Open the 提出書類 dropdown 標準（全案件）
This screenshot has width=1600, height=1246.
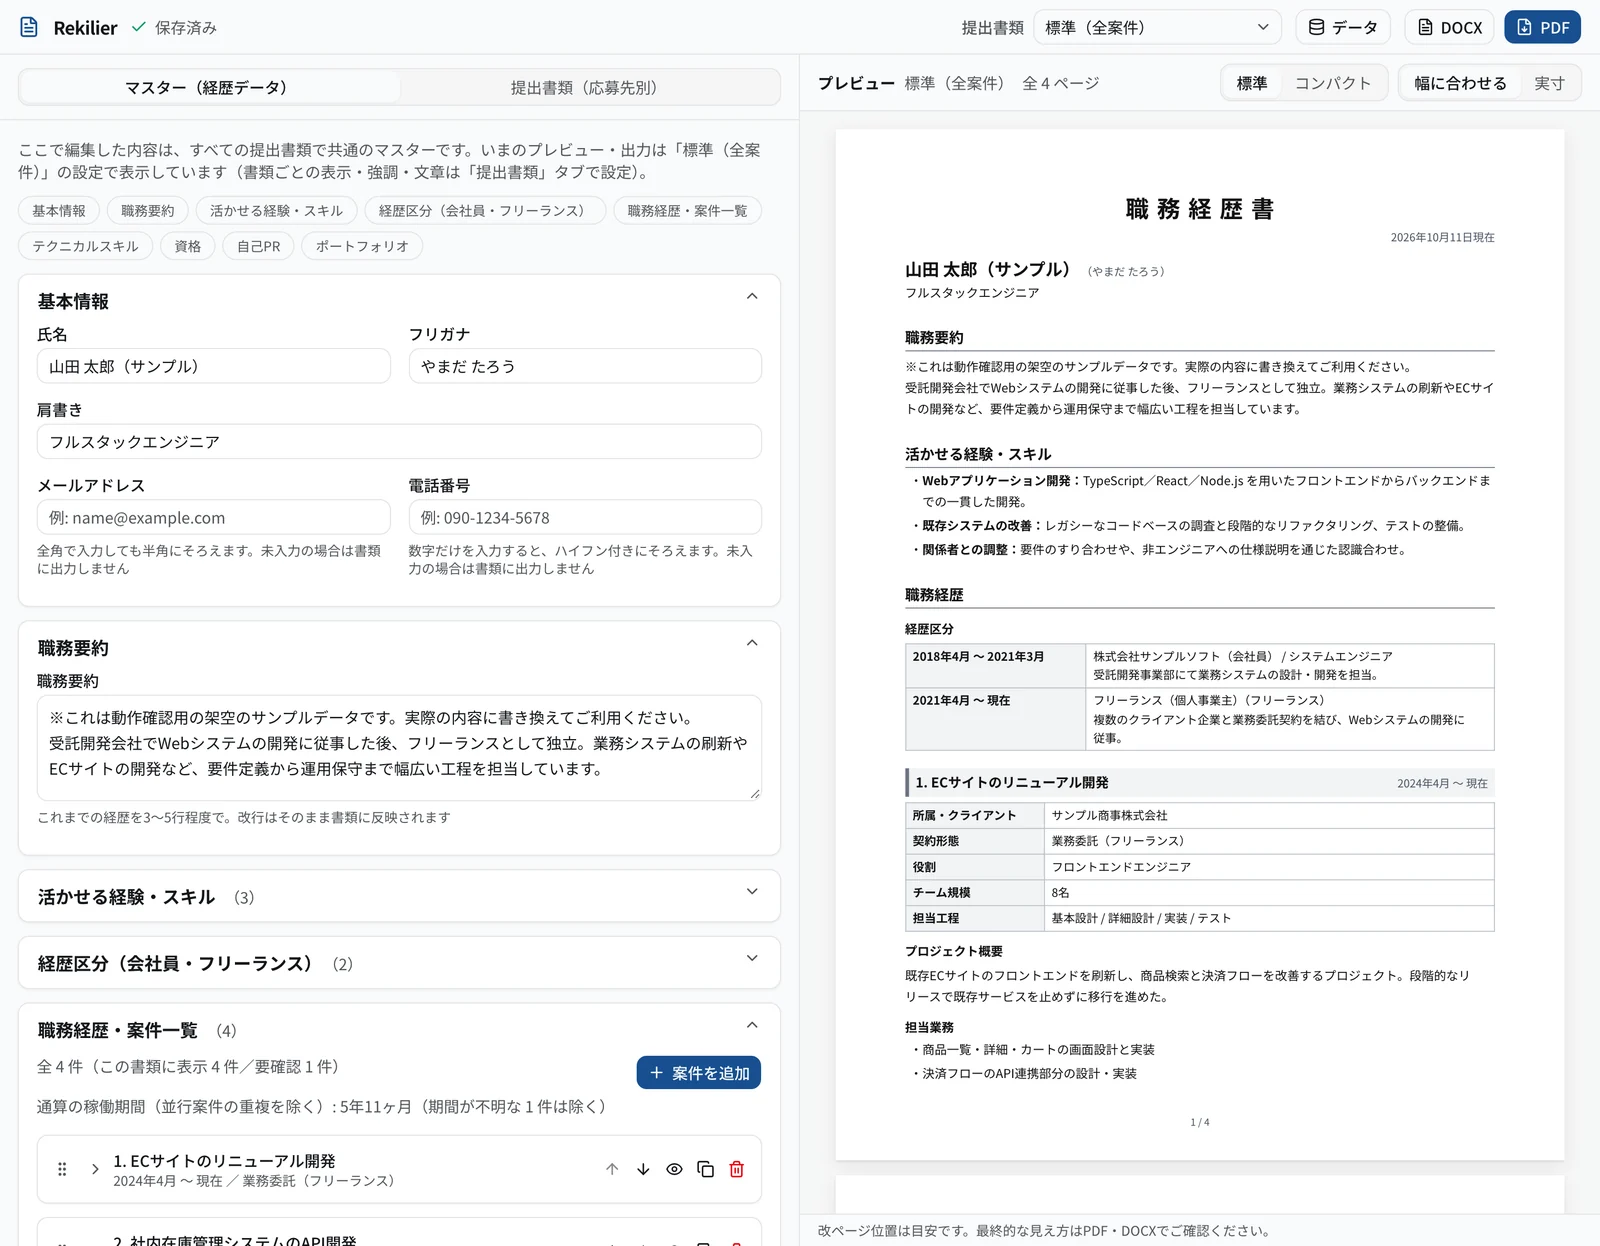(x=1157, y=27)
